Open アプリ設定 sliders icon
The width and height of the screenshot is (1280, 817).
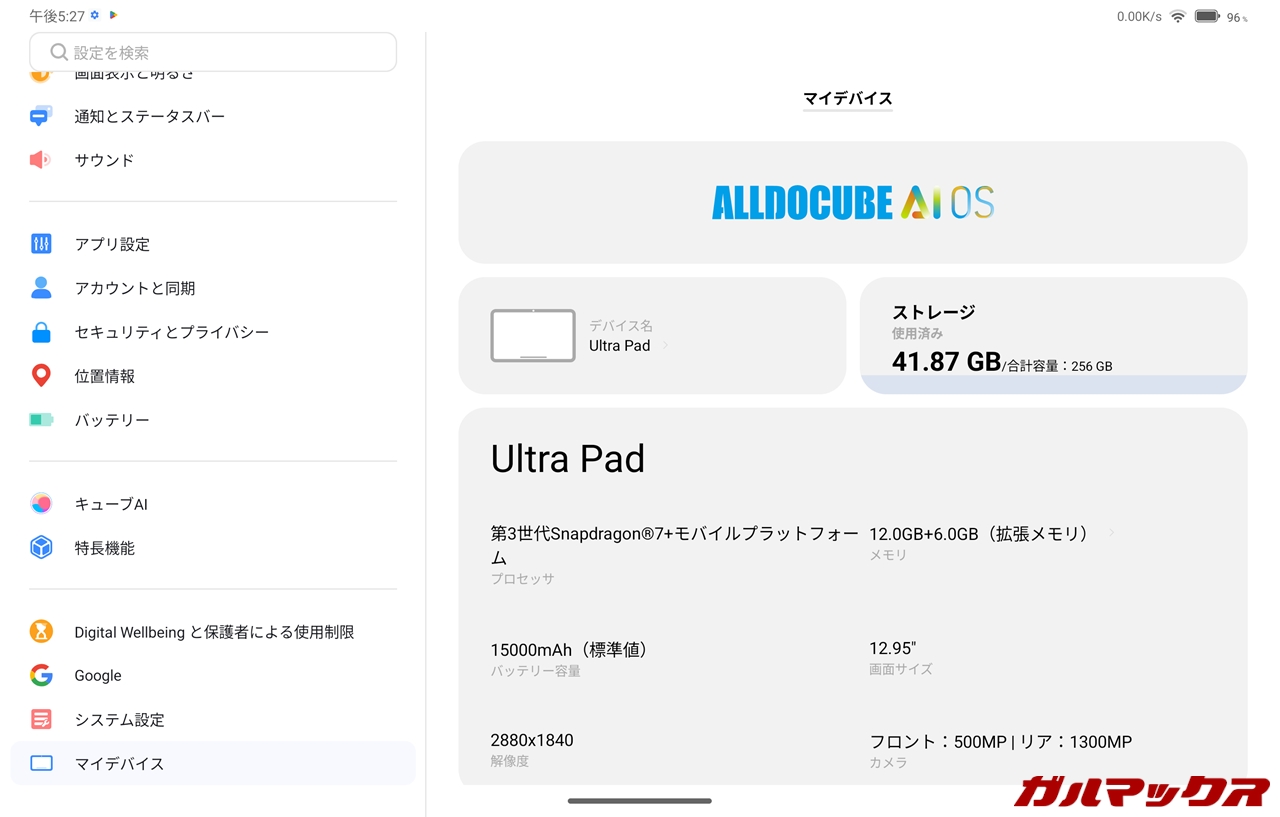[x=41, y=244]
